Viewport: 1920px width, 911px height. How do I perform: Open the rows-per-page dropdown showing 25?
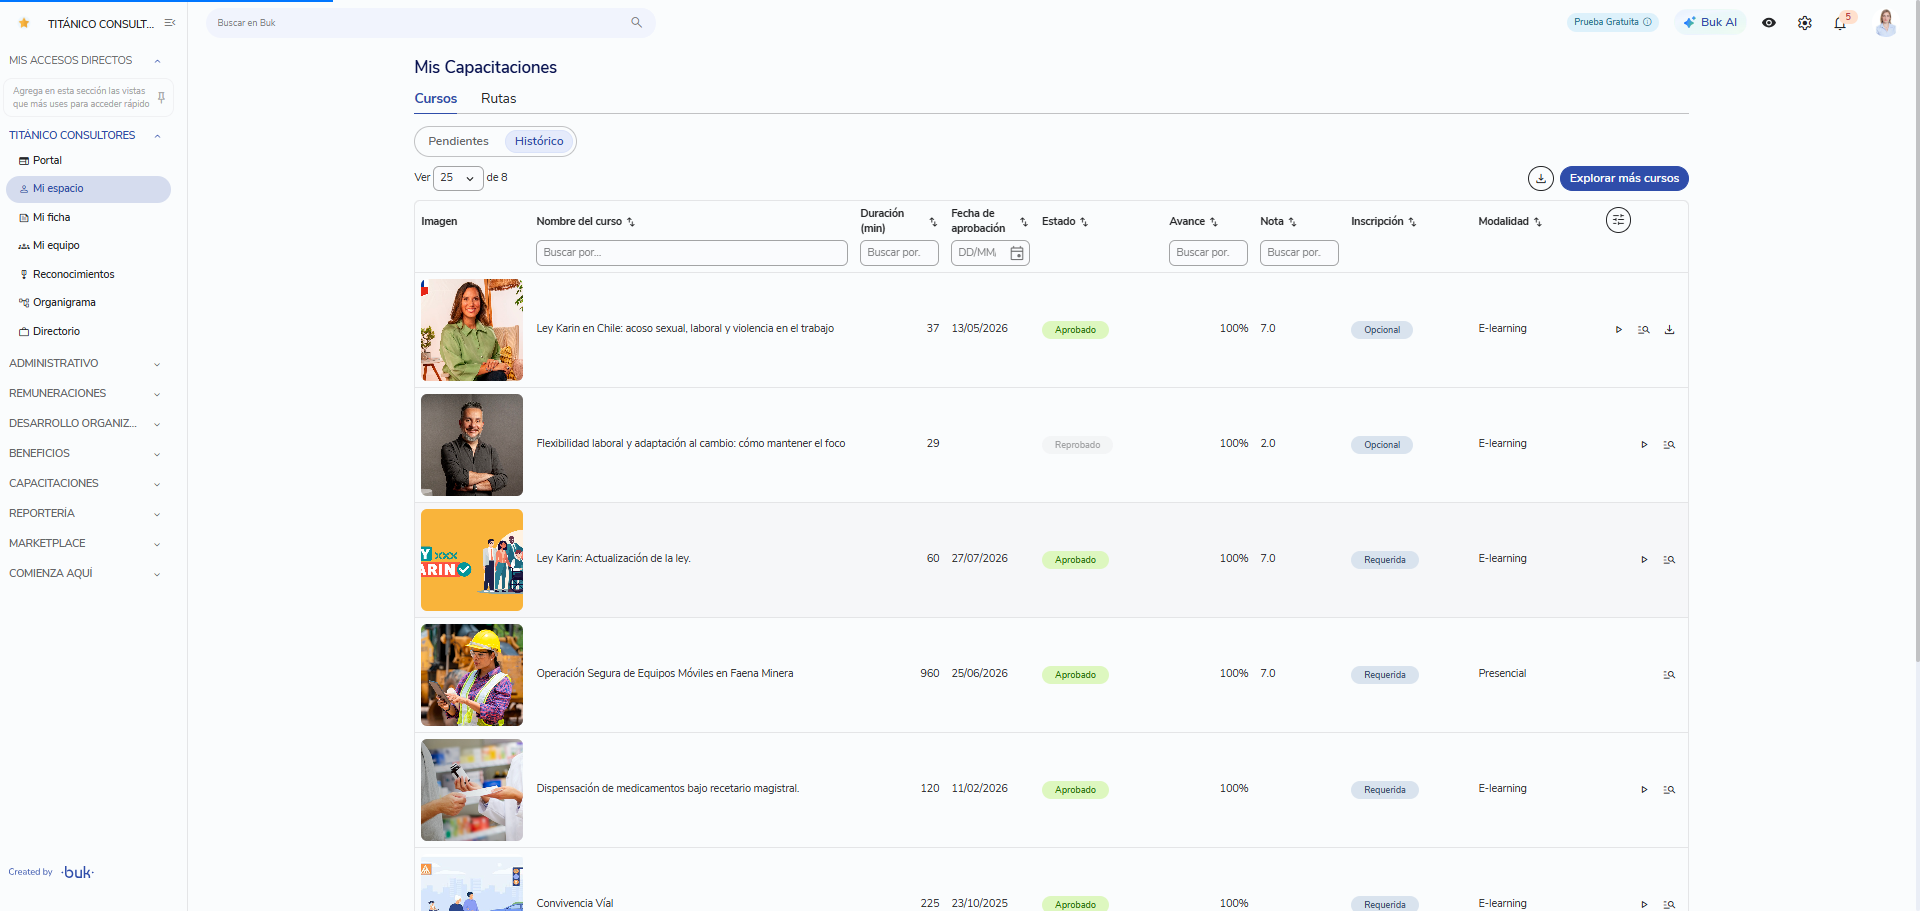click(458, 178)
